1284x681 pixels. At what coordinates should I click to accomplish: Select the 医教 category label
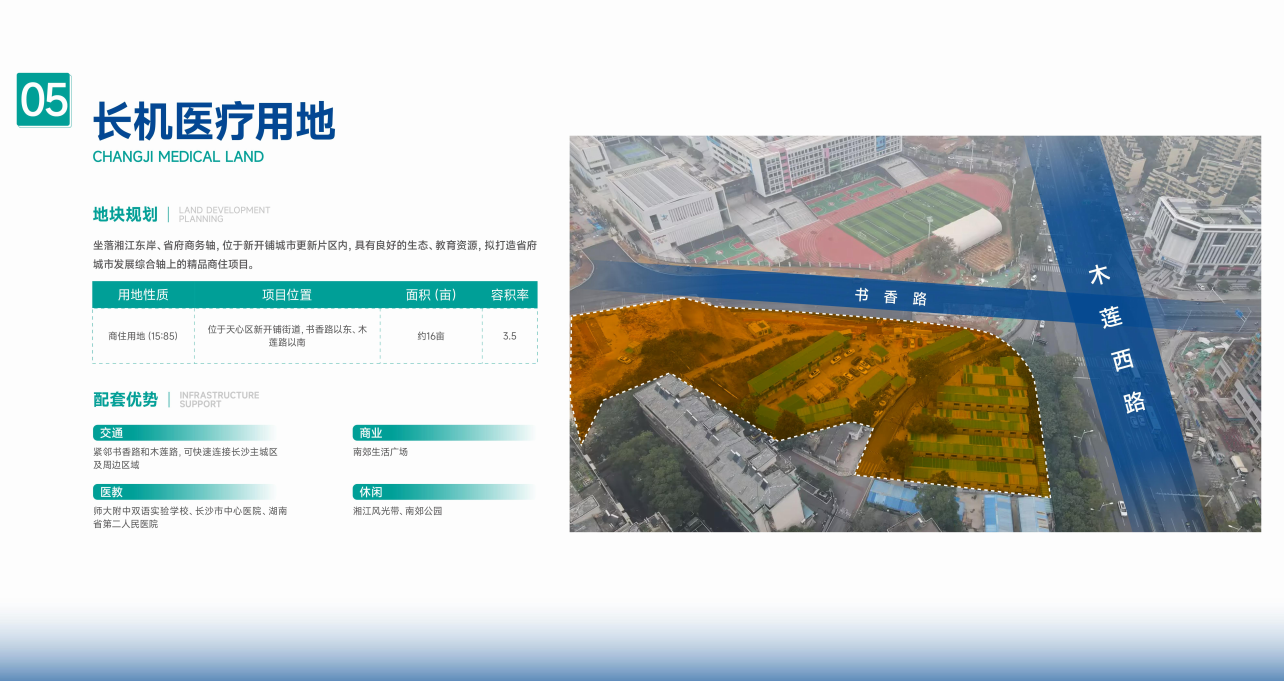point(111,492)
